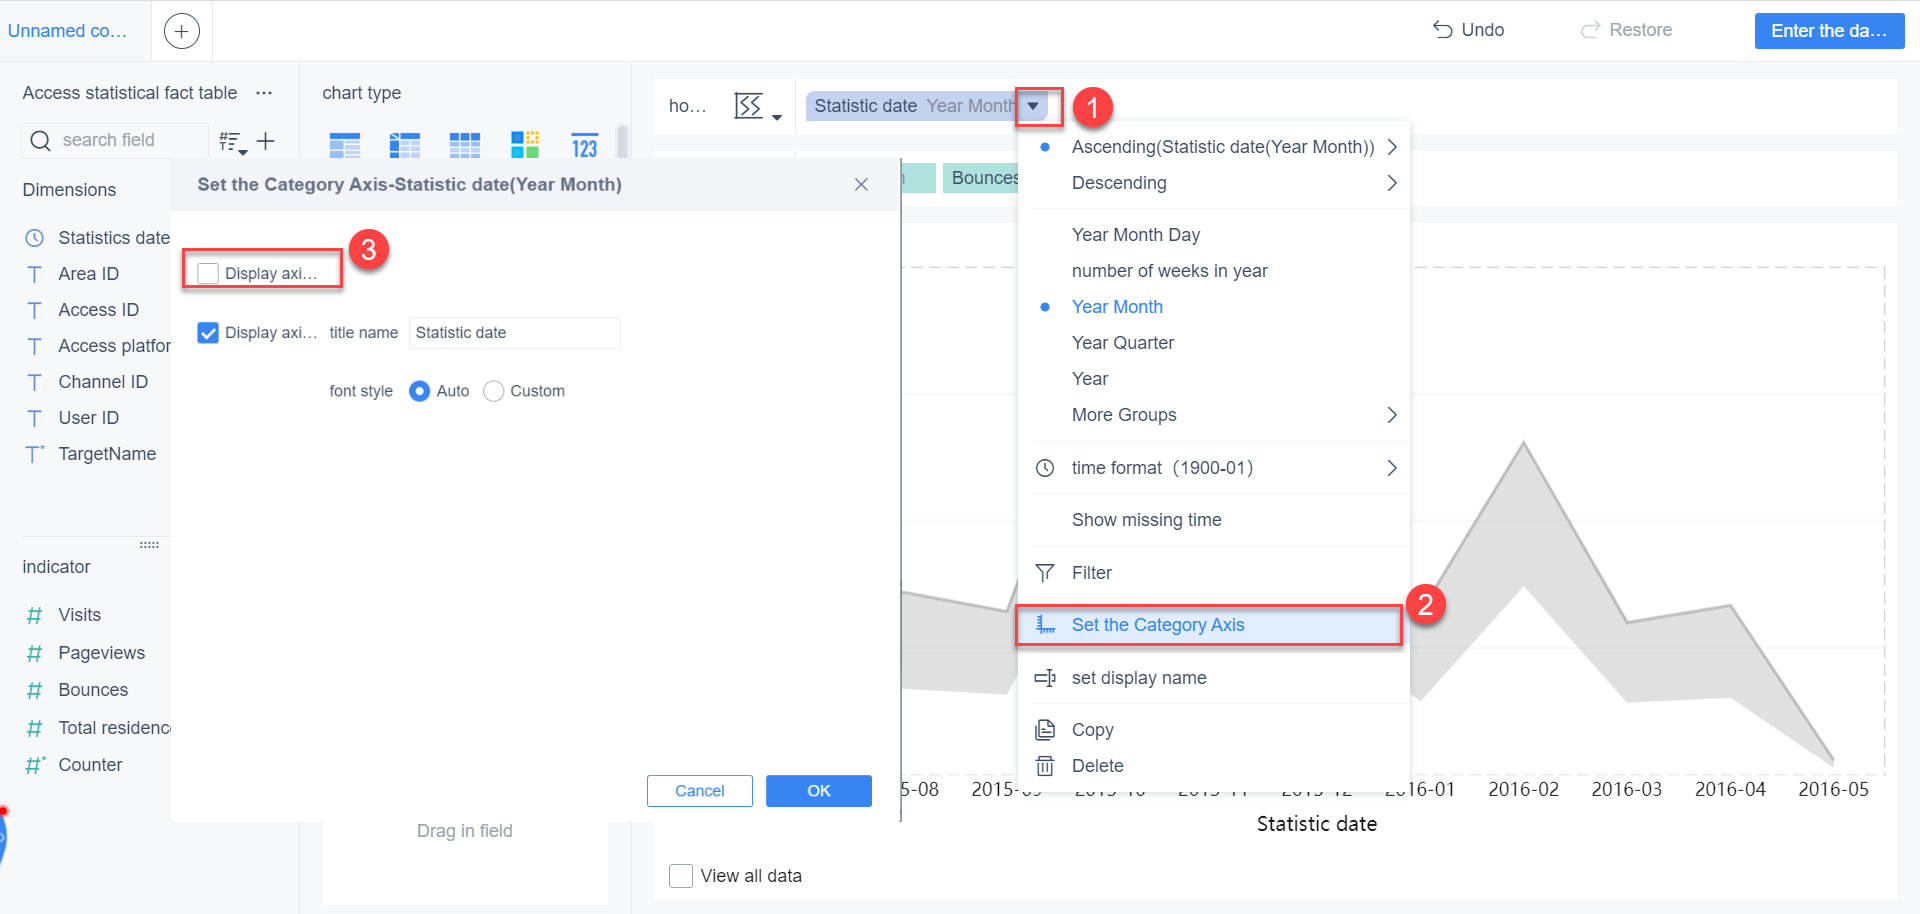Enable the View all data checkbox
This screenshot has width=1920, height=914.
tap(681, 876)
